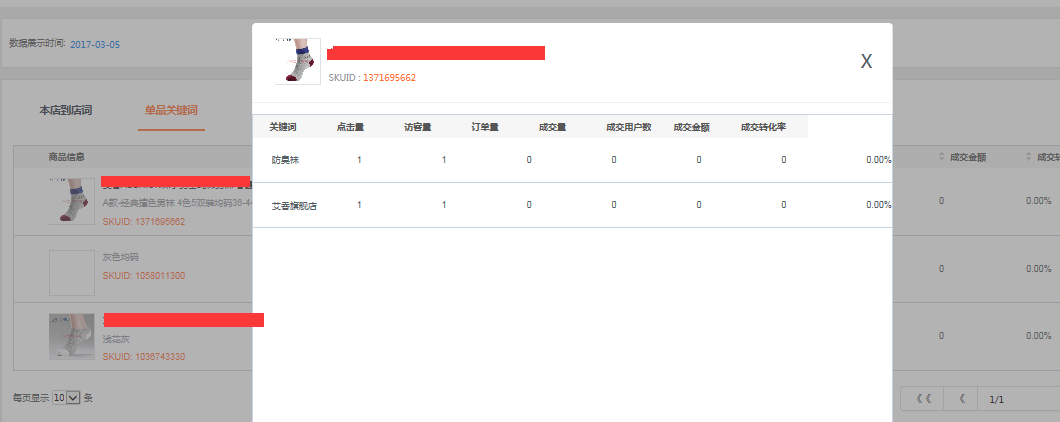Viewport: 1060px width, 422px height.
Task: Click SKUID 1058011300 in background list
Action: coord(143,276)
